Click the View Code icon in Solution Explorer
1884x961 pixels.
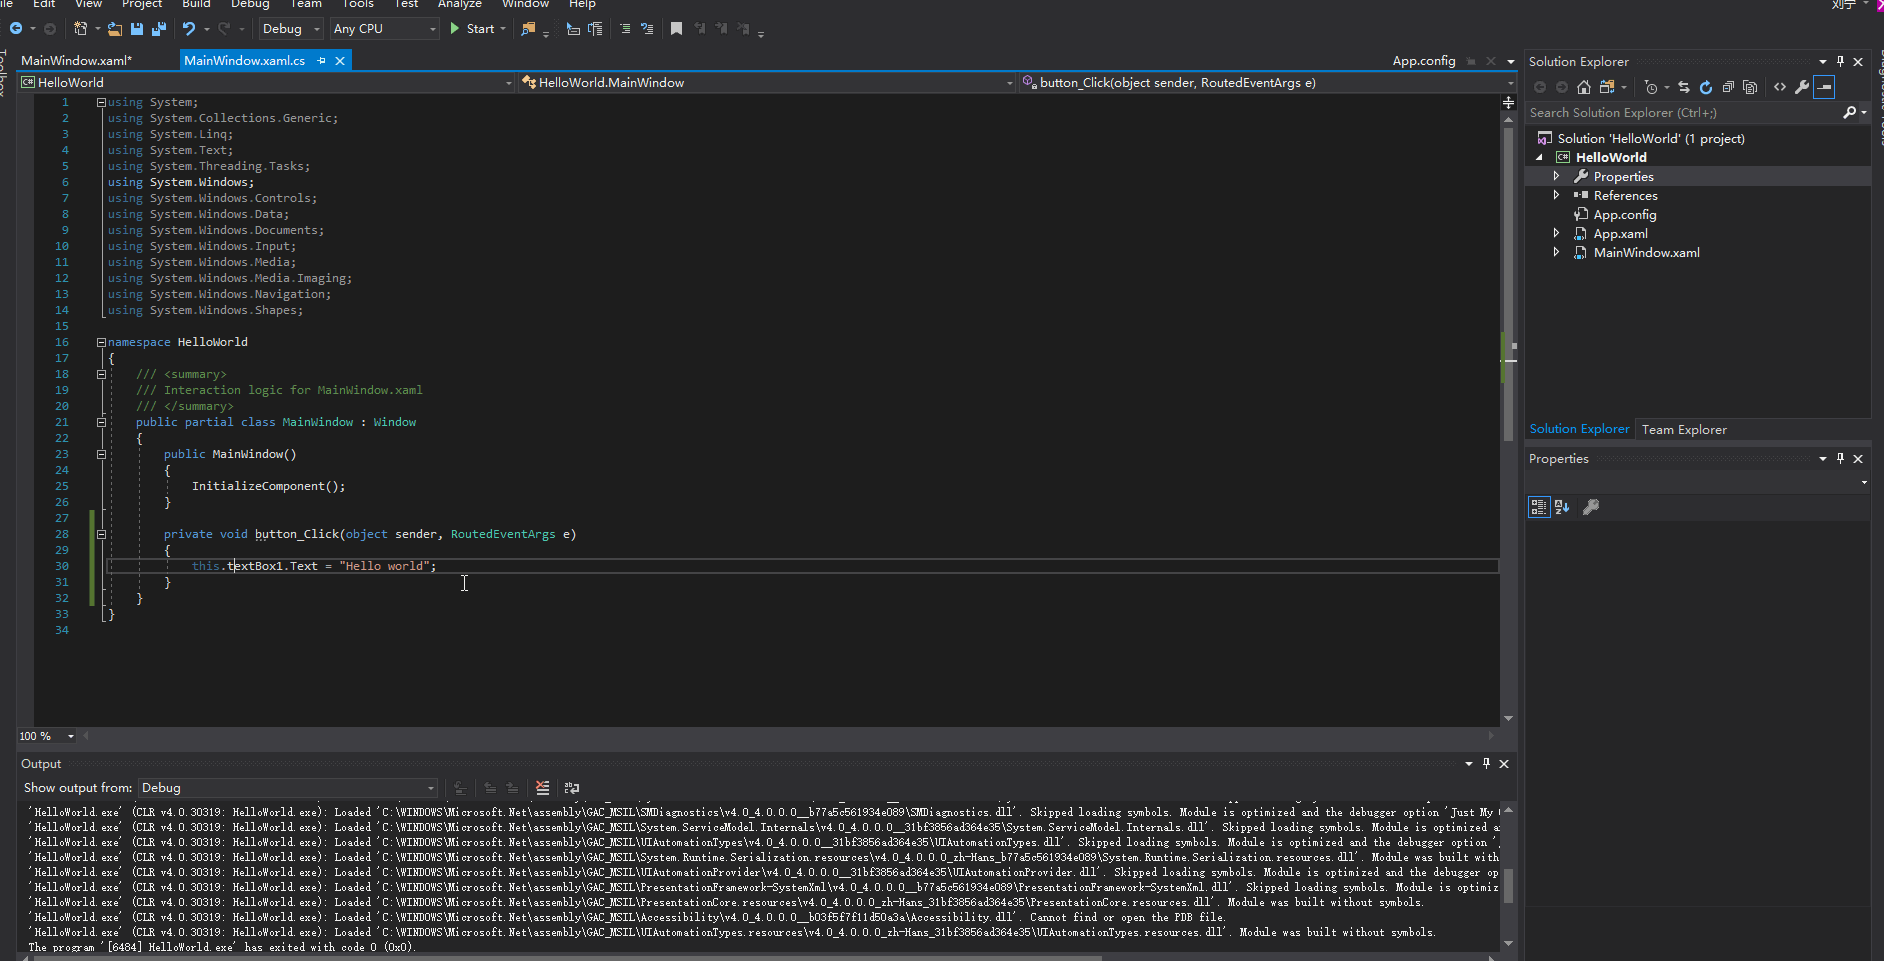coord(1780,87)
